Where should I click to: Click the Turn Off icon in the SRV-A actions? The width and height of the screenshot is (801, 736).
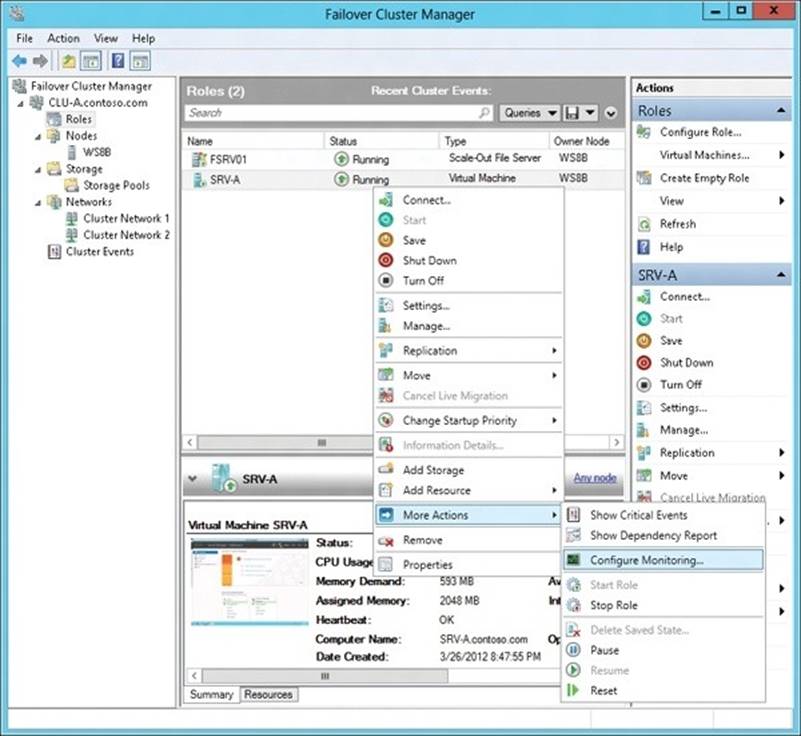click(644, 385)
